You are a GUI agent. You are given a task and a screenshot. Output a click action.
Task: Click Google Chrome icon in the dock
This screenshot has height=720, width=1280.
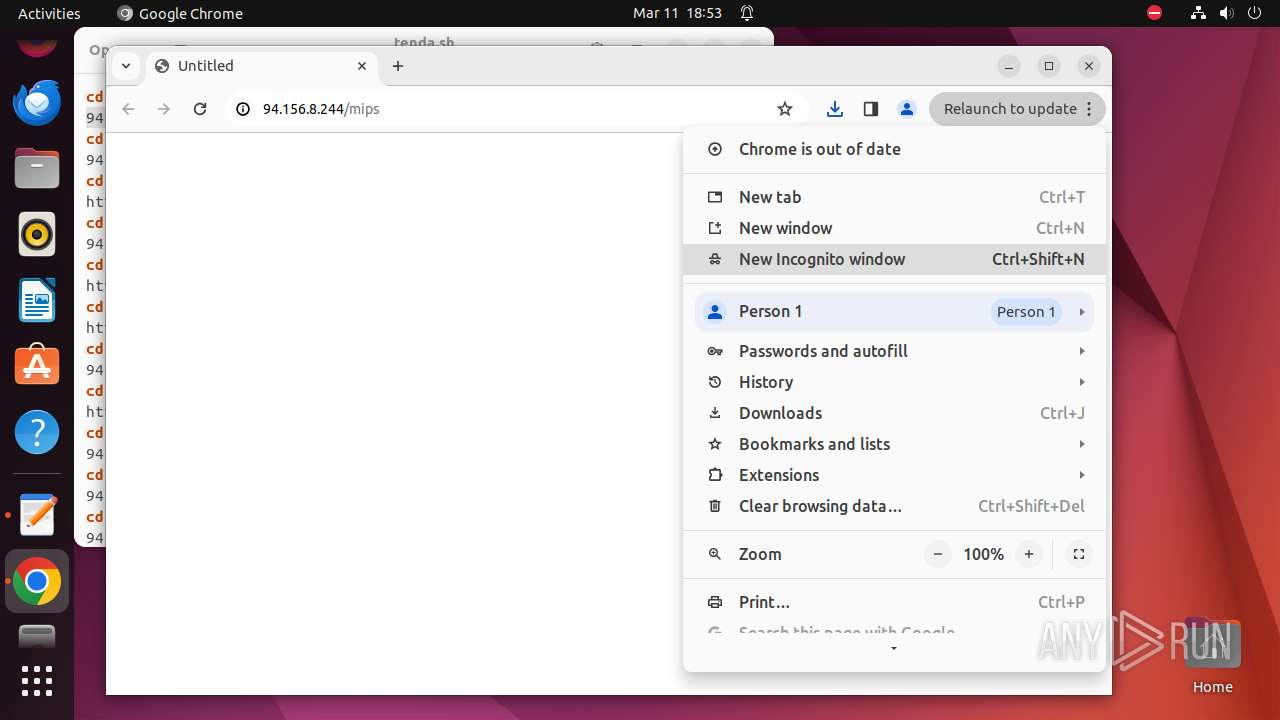(37, 581)
